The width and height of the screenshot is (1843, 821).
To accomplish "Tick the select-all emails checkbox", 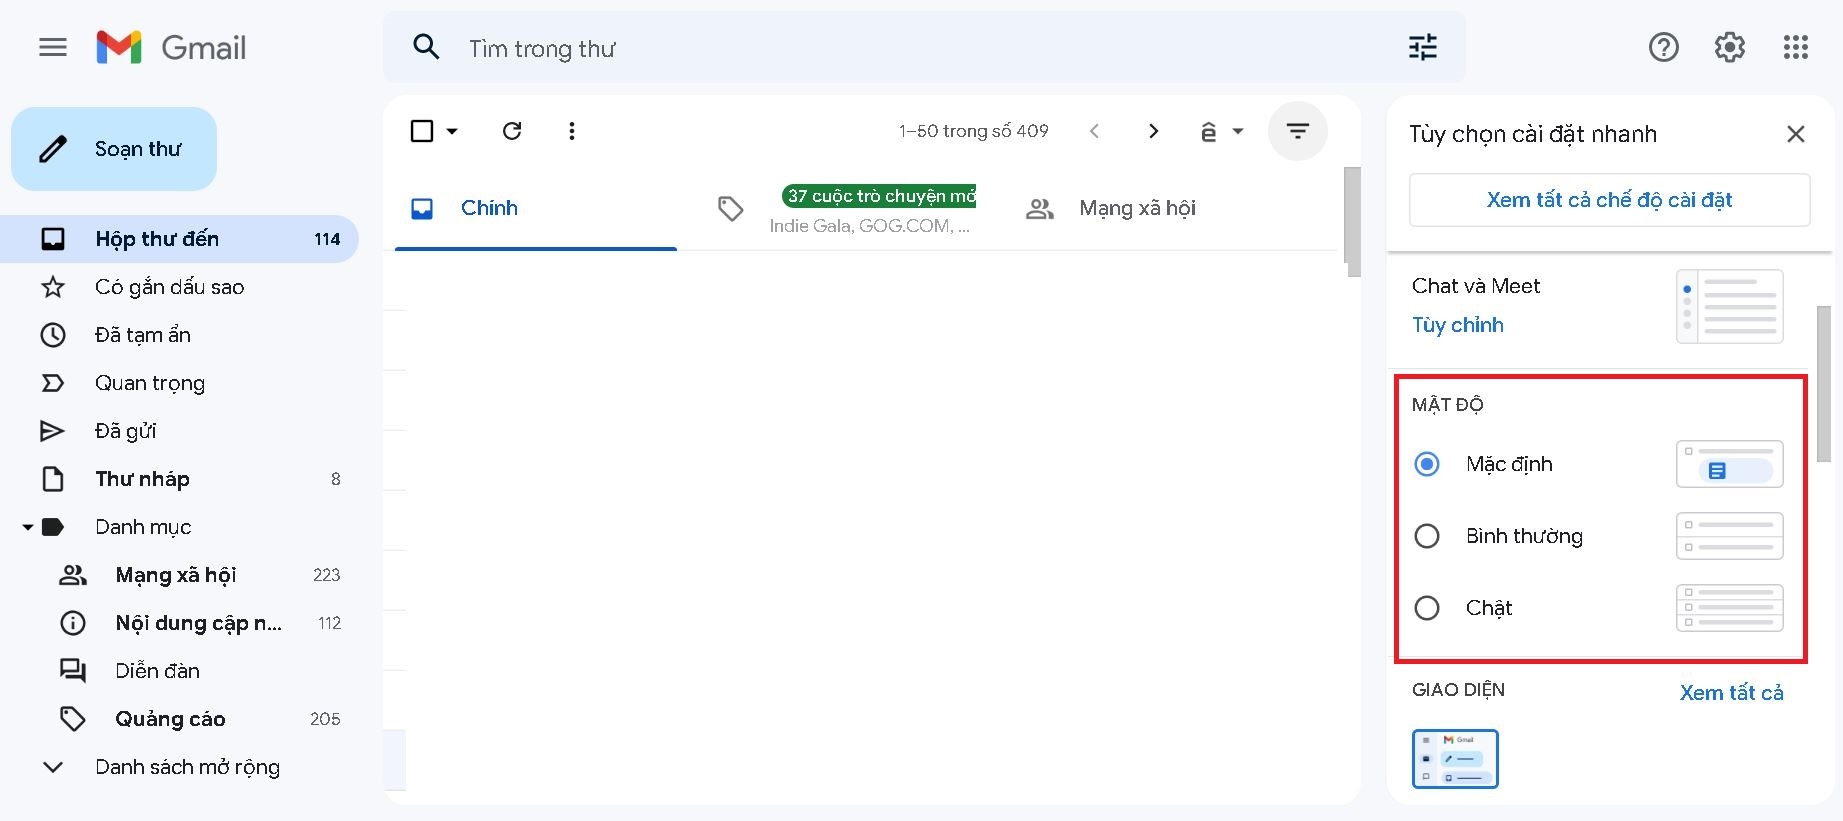I will (x=422, y=131).
